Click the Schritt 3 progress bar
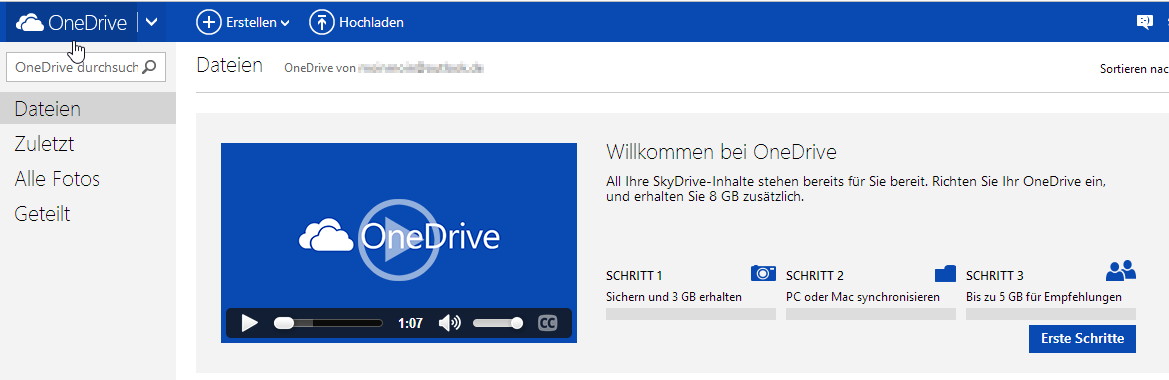The image size is (1169, 380). pos(1050,314)
